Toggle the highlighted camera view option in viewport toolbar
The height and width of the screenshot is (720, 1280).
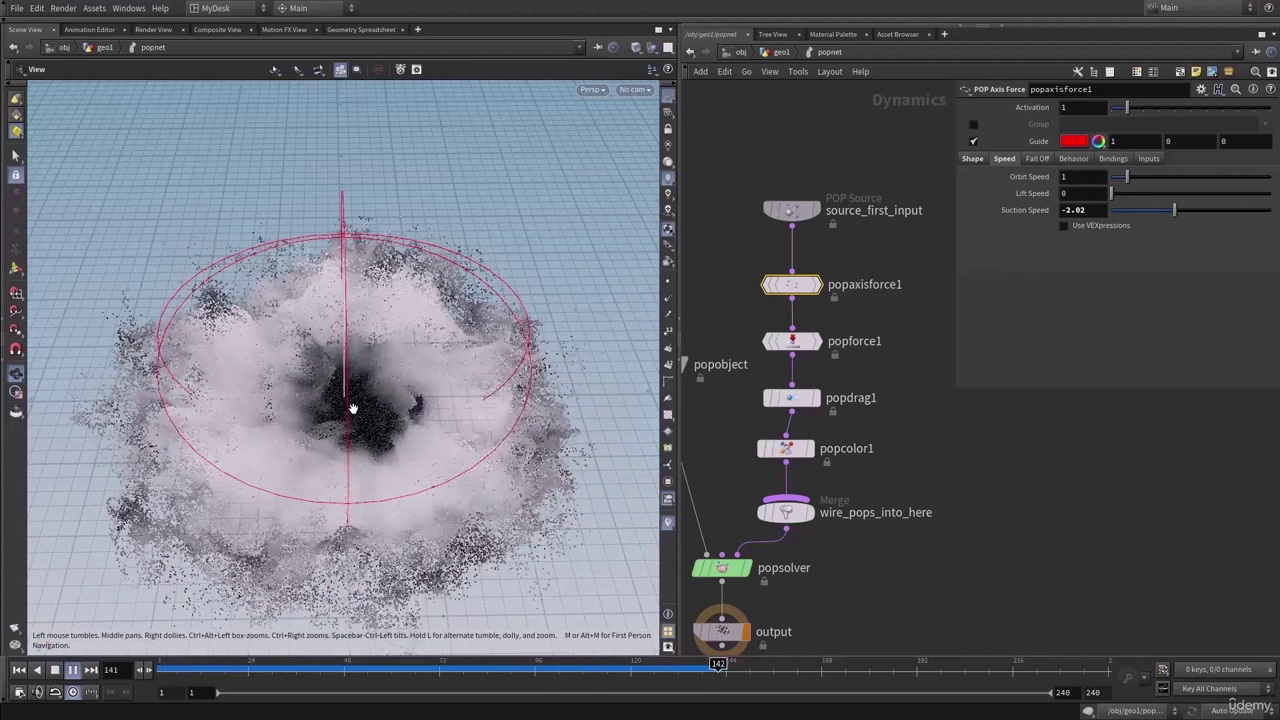click(x=340, y=70)
